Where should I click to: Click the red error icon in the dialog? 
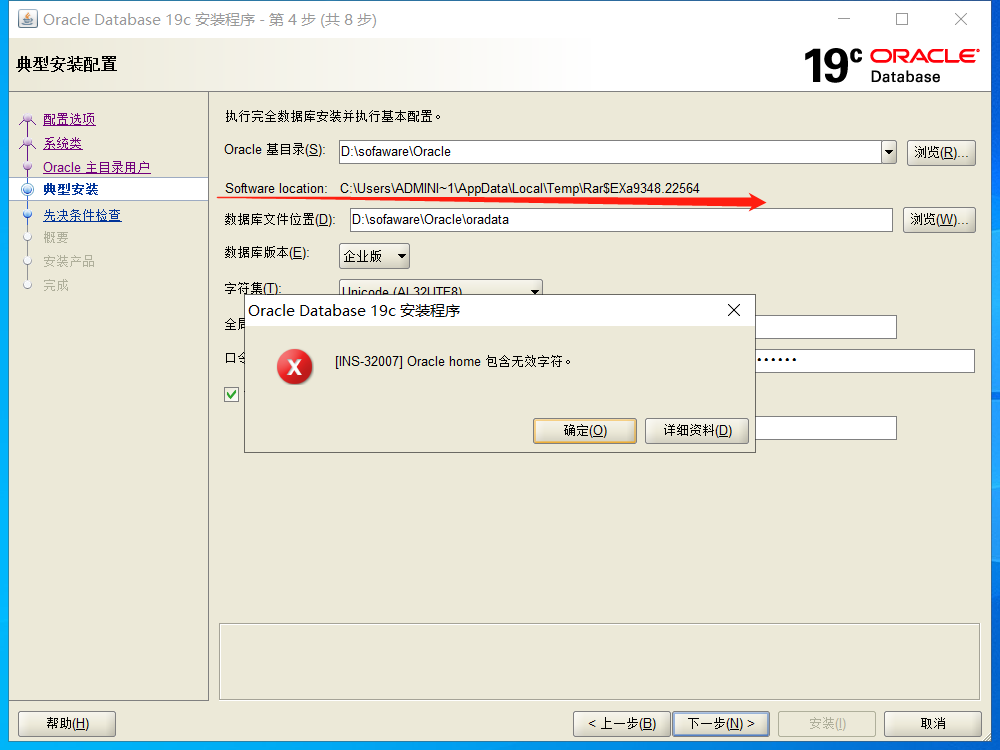[294, 367]
